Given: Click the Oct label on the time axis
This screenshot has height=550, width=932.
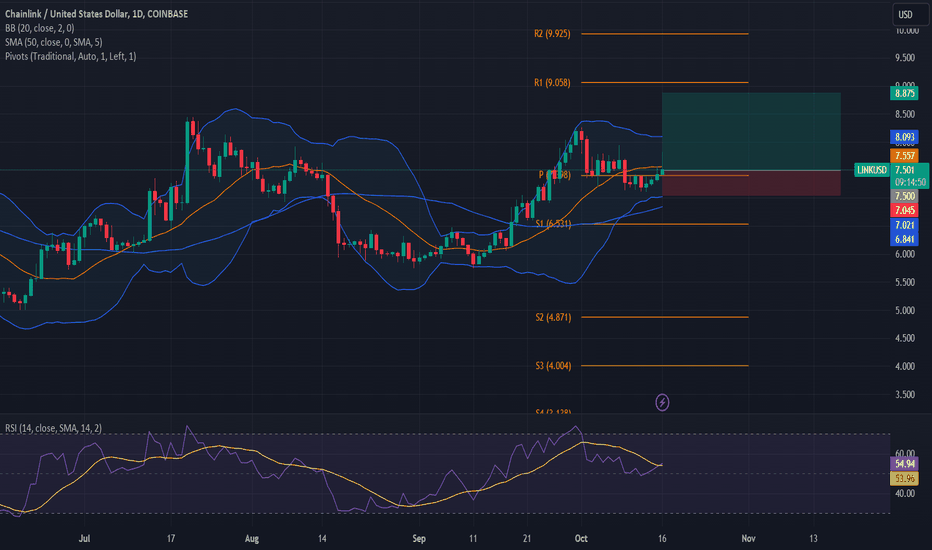Looking at the screenshot, I should [x=581, y=538].
